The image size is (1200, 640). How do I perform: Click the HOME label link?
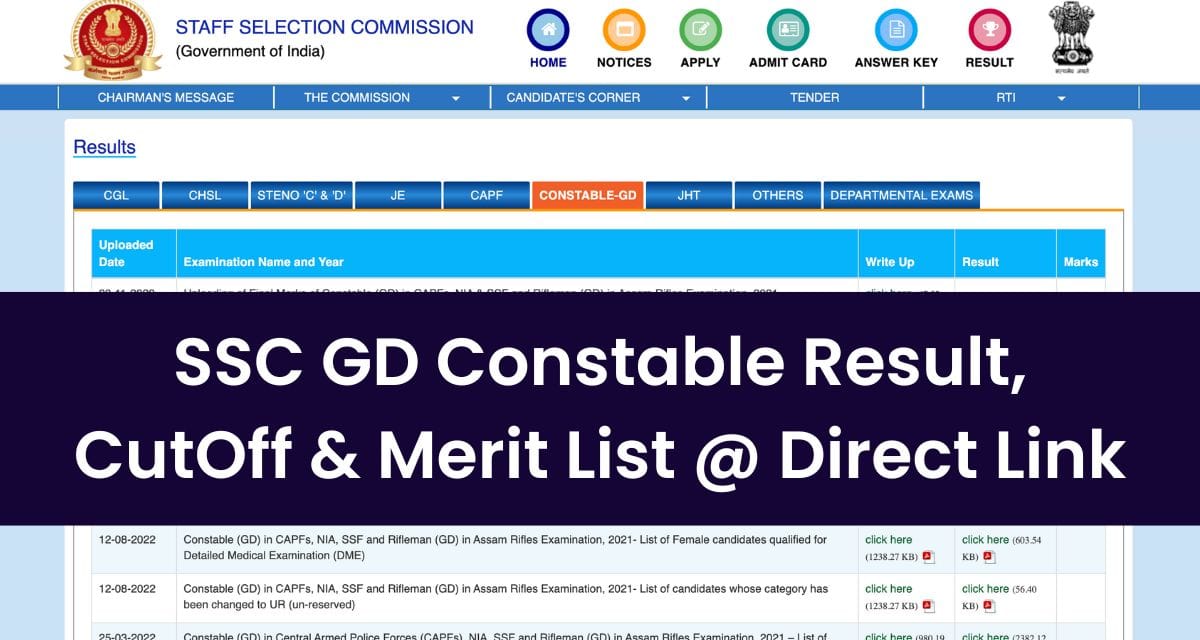(x=548, y=62)
